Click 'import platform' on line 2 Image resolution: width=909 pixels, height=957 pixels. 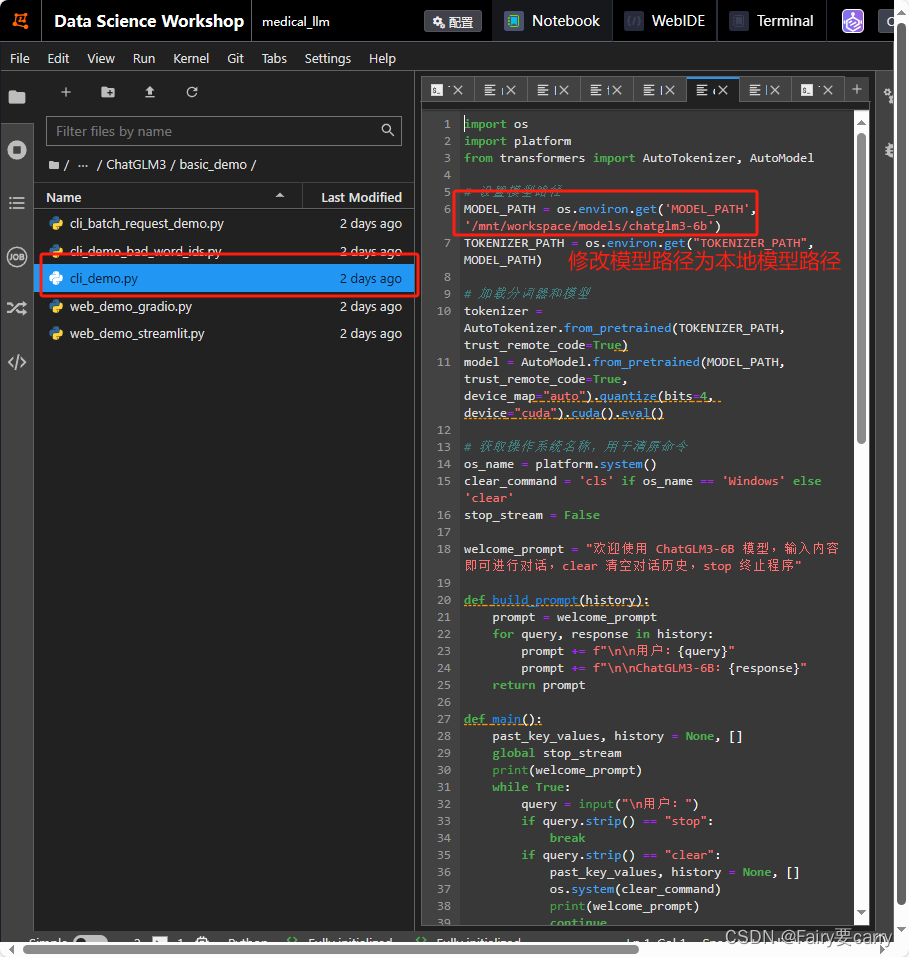click(518, 141)
